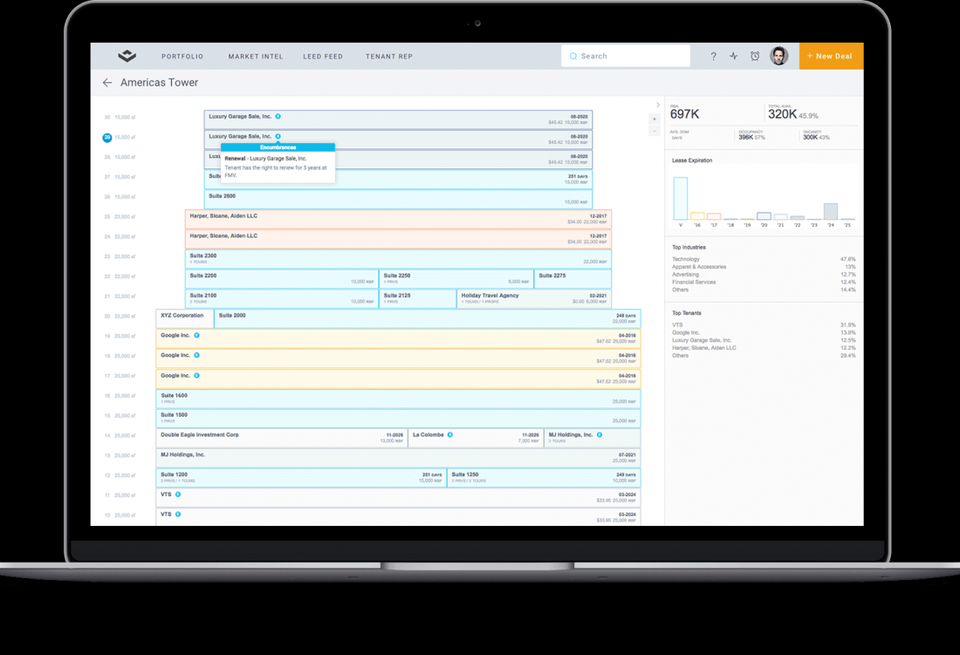
Task: Open the Suite 1500 block
Action: (398, 418)
